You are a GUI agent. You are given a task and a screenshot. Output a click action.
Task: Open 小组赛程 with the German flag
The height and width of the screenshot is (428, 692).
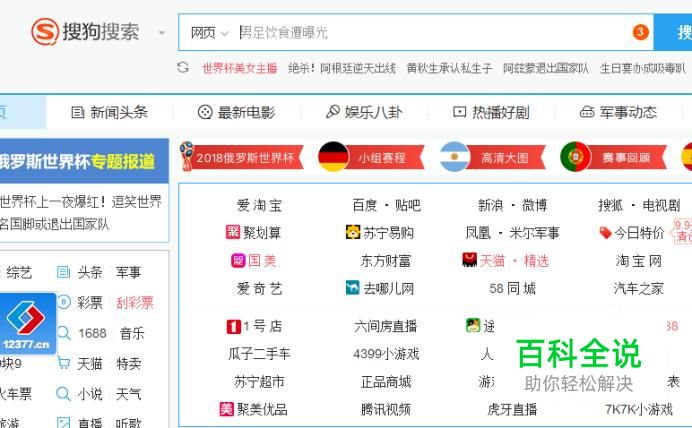(371, 157)
